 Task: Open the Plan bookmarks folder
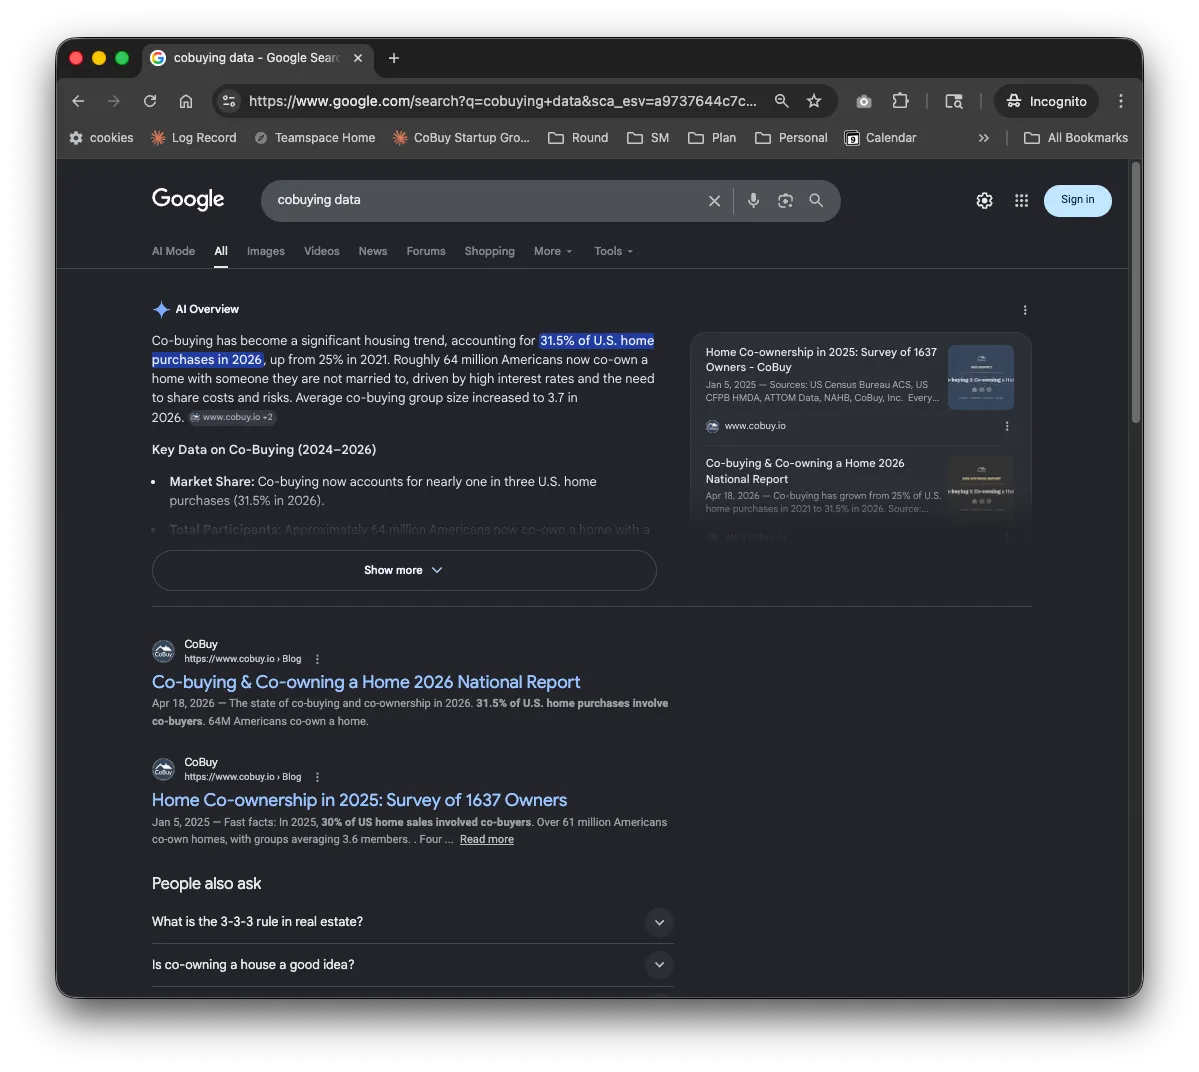[712, 138]
